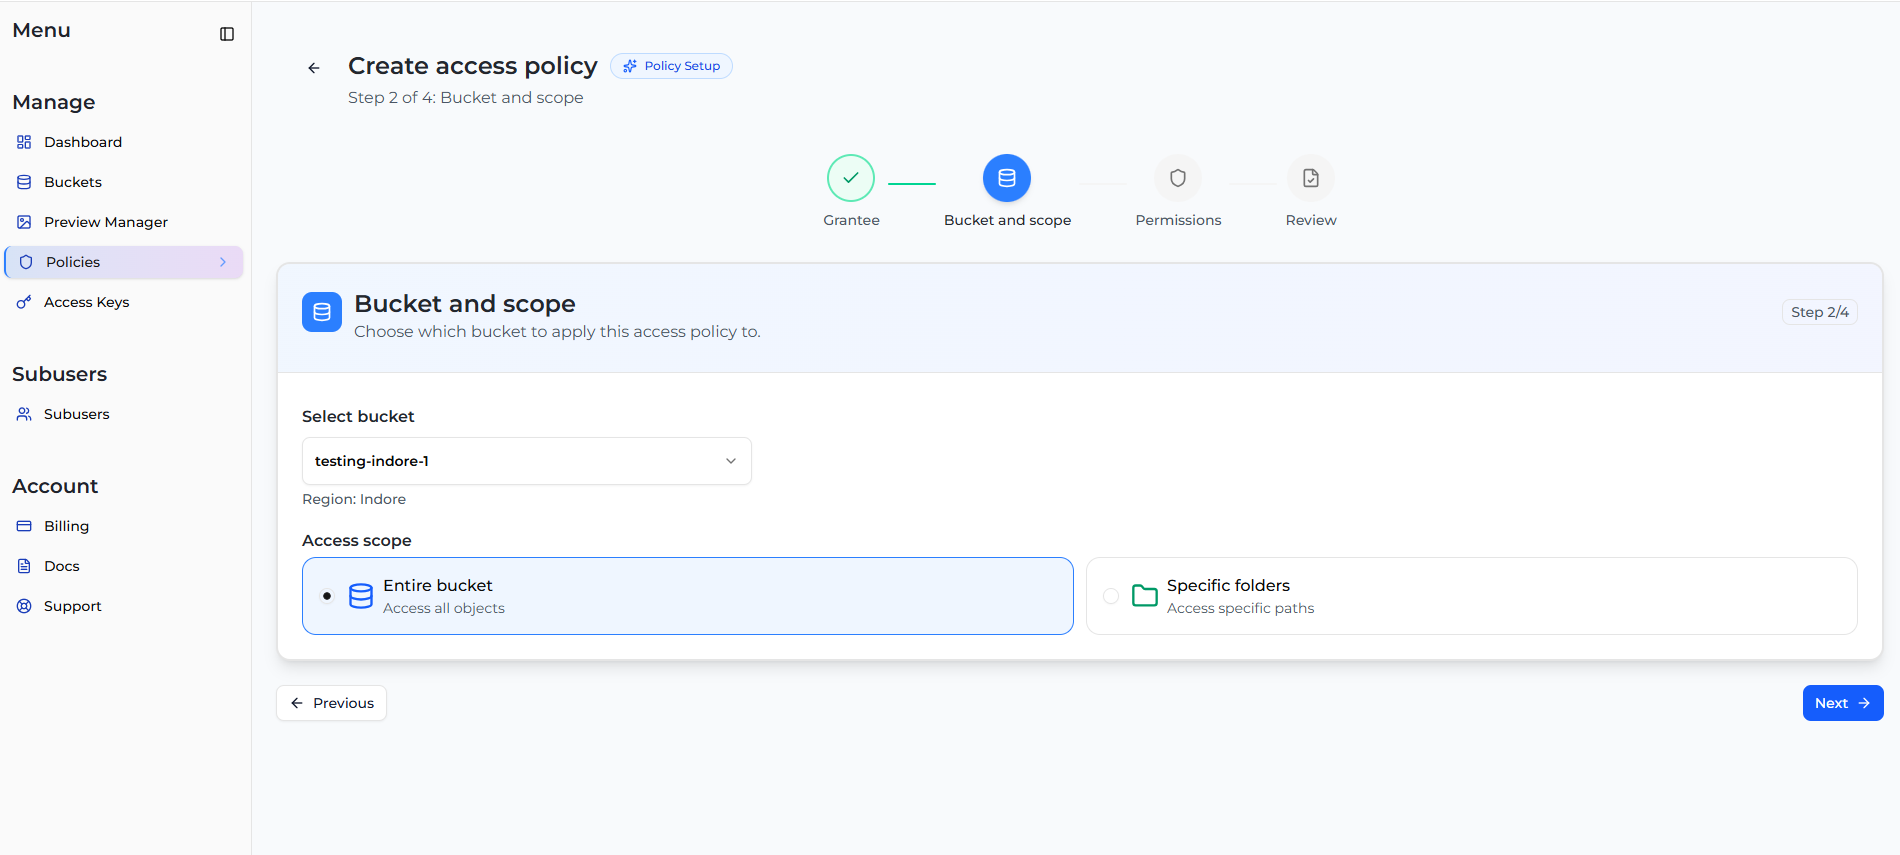
Task: Click the Permissions step label
Action: tap(1178, 220)
